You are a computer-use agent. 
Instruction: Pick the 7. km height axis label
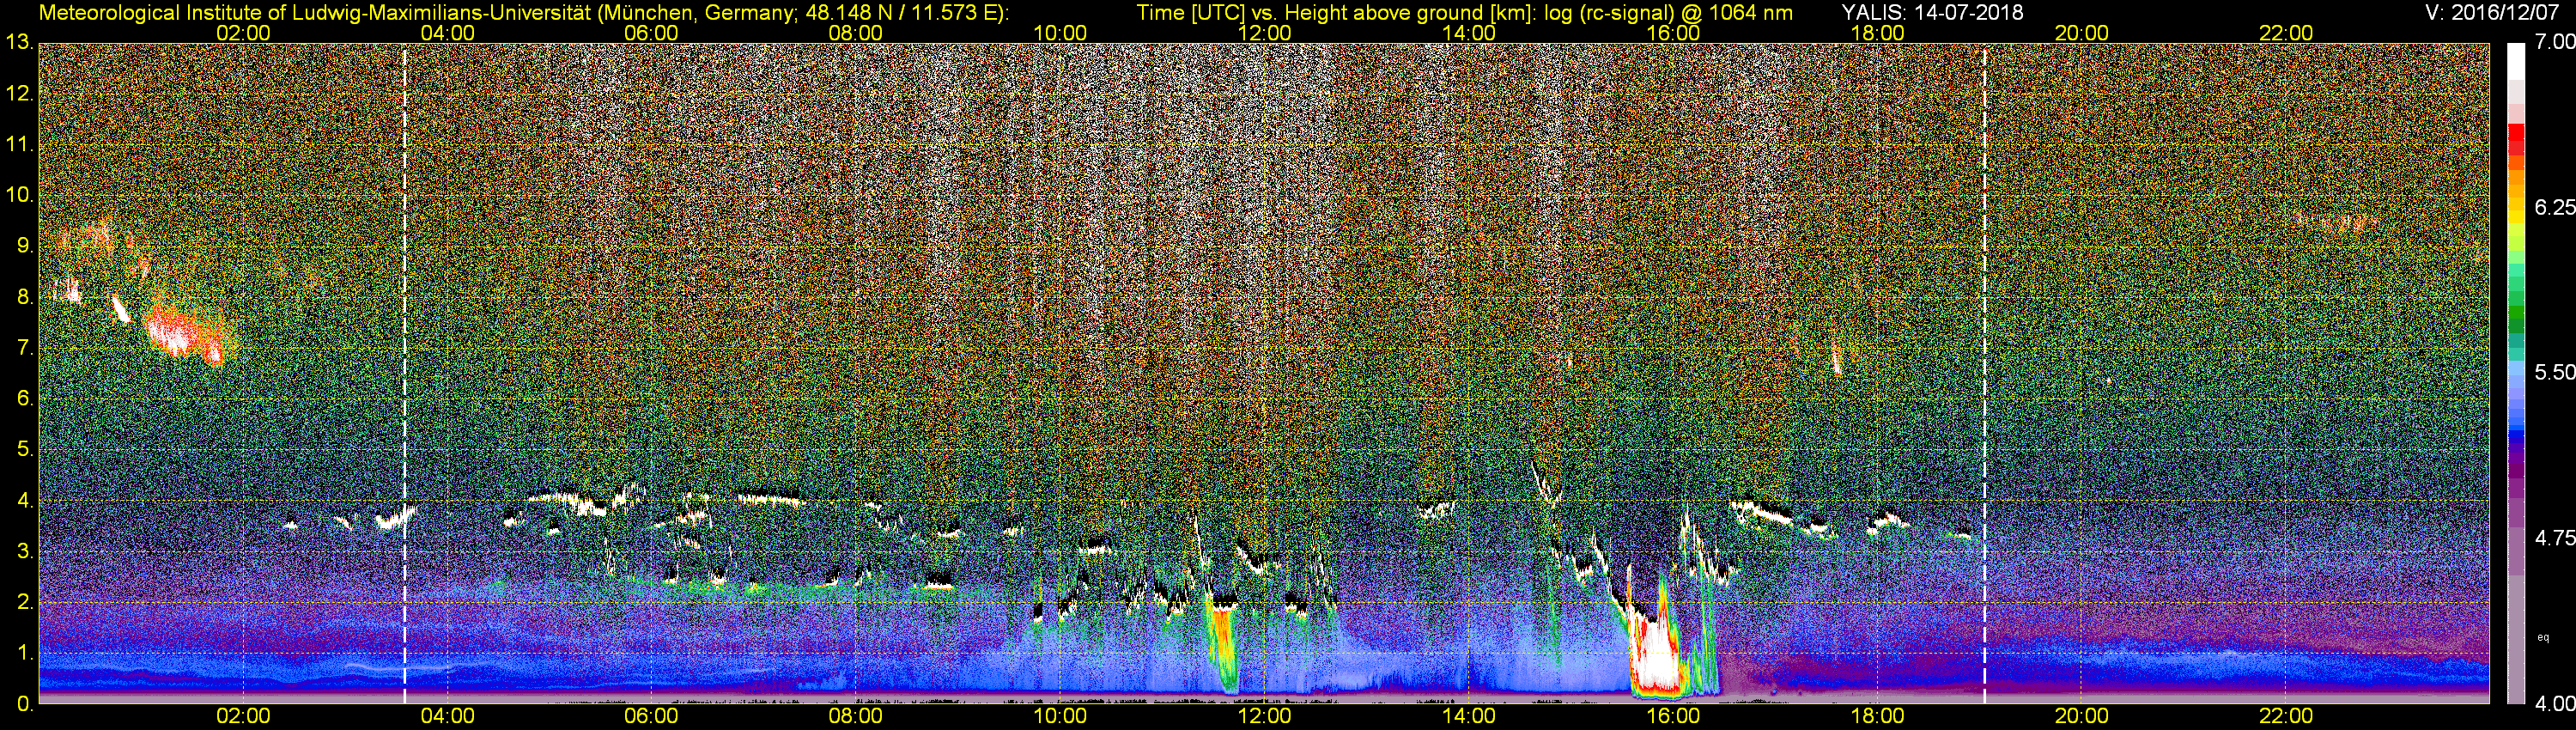coord(25,348)
